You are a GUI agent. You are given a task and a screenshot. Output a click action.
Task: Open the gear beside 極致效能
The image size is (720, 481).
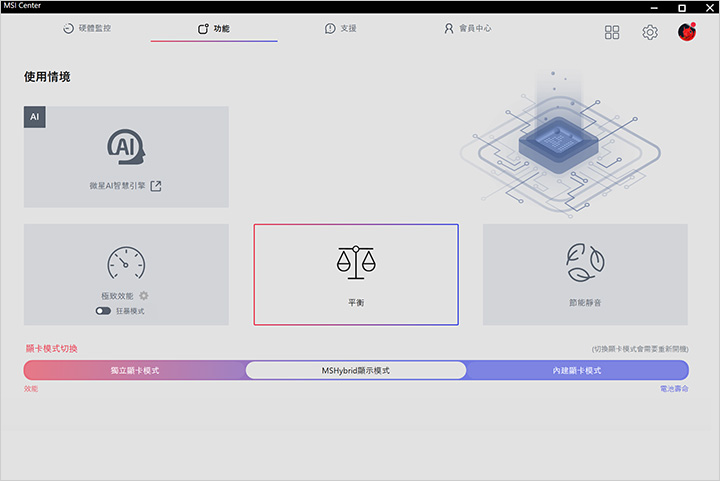tap(144, 296)
